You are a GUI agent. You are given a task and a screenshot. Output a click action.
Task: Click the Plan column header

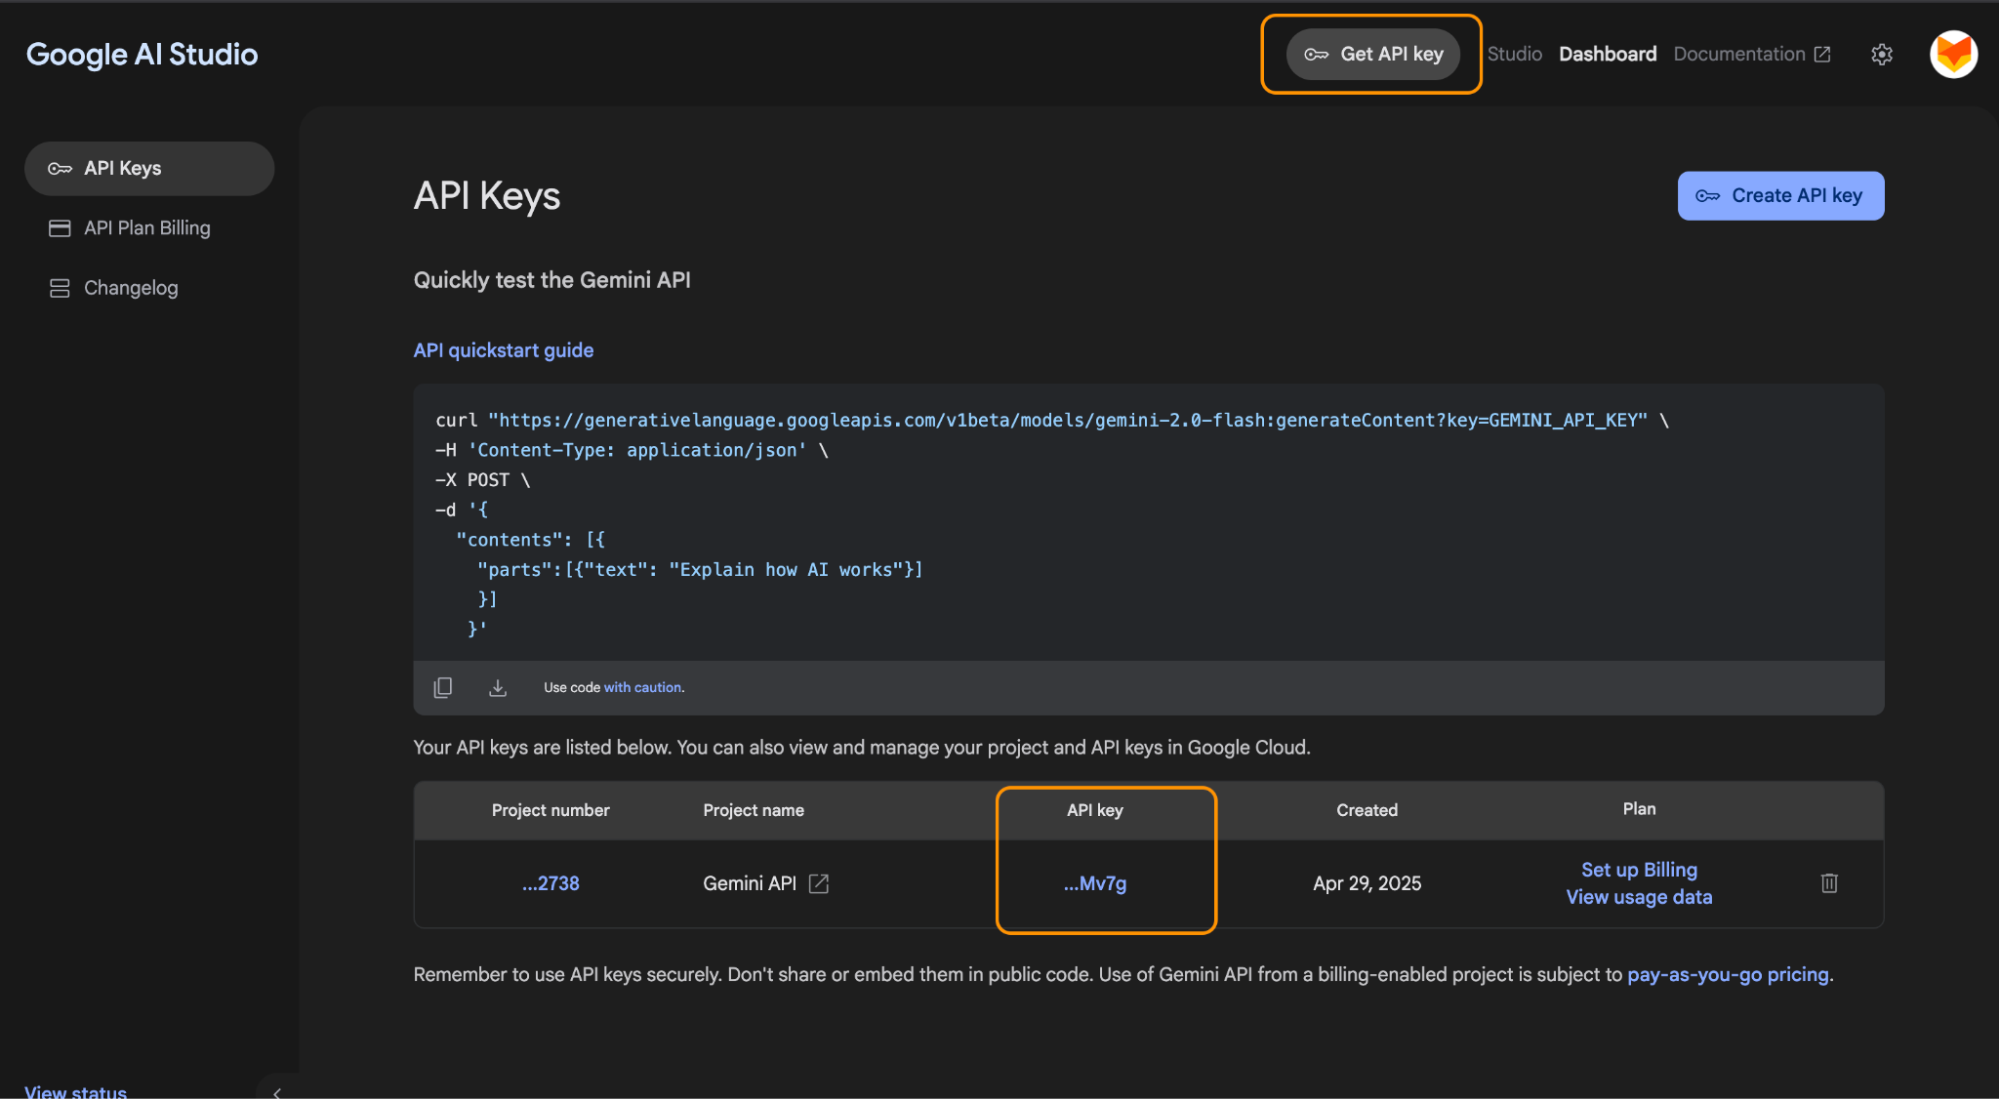click(x=1639, y=809)
